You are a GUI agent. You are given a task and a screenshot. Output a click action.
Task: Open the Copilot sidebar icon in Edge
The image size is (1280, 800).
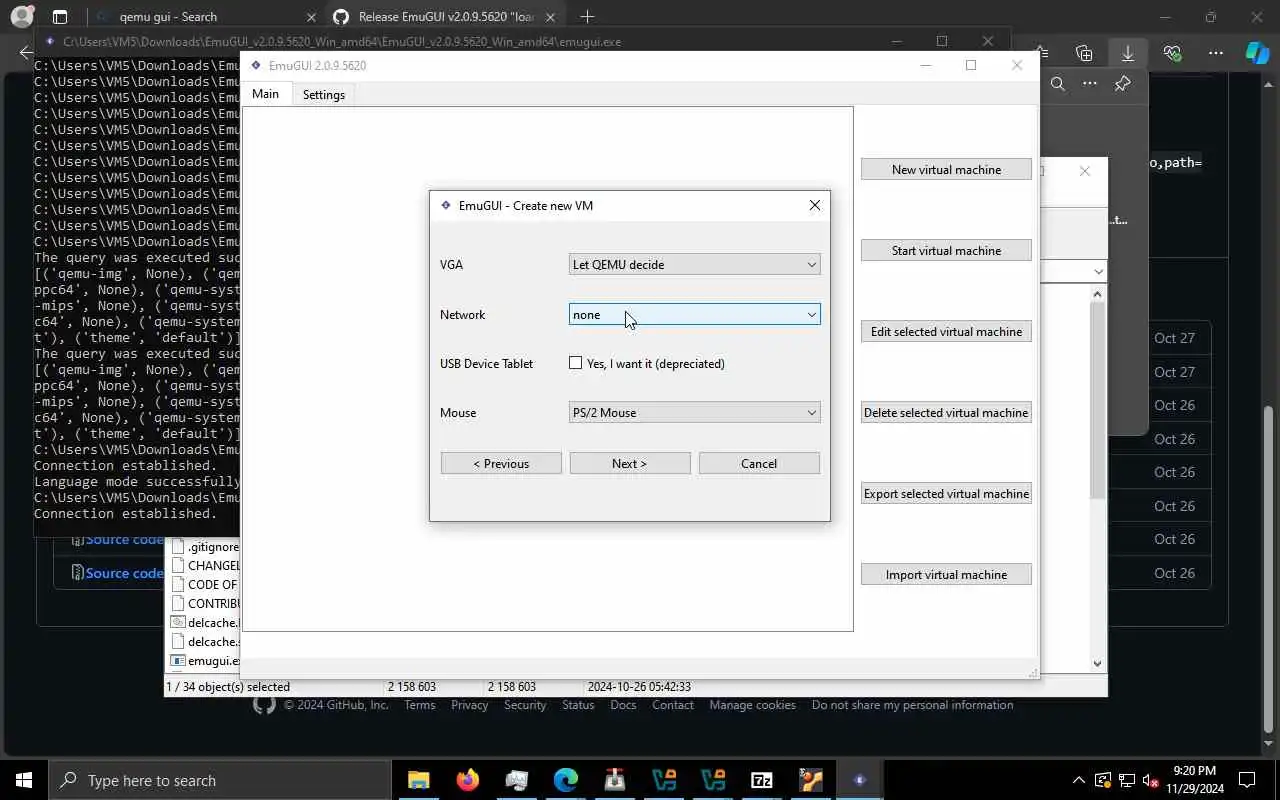click(x=1258, y=53)
